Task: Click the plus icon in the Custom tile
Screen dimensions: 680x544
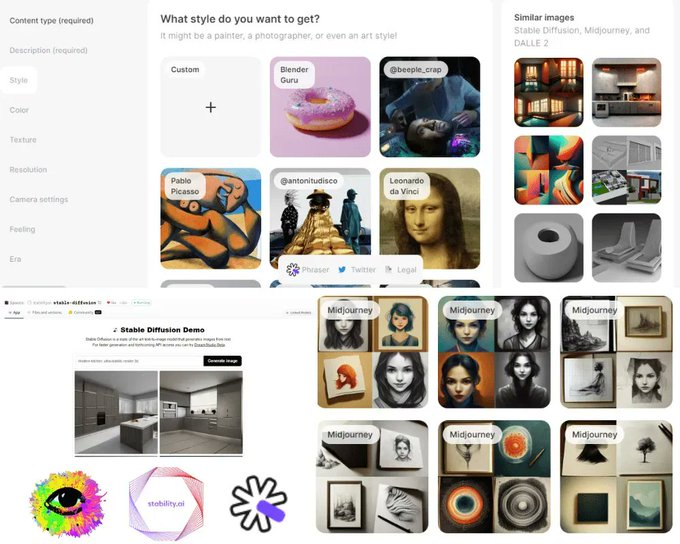Action: (211, 108)
